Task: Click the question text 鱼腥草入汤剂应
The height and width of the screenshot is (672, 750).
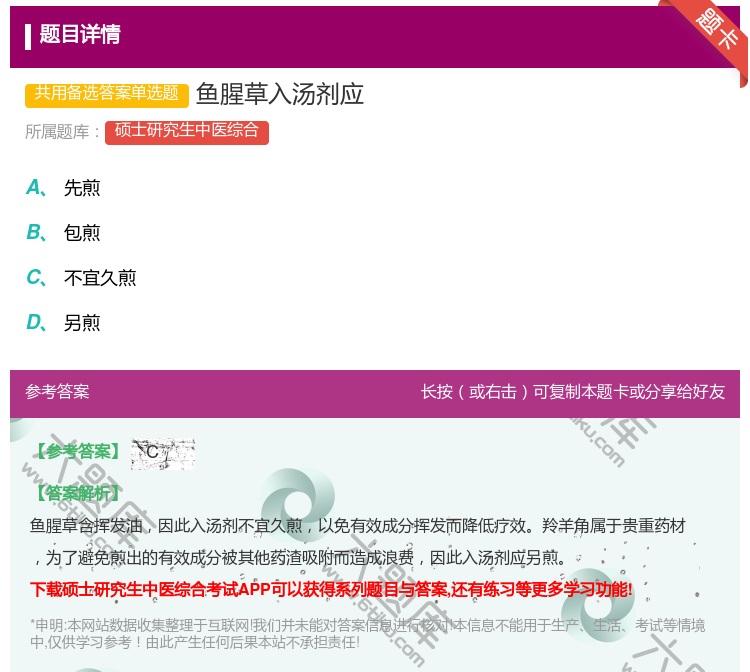Action: pyautogui.click(x=279, y=94)
